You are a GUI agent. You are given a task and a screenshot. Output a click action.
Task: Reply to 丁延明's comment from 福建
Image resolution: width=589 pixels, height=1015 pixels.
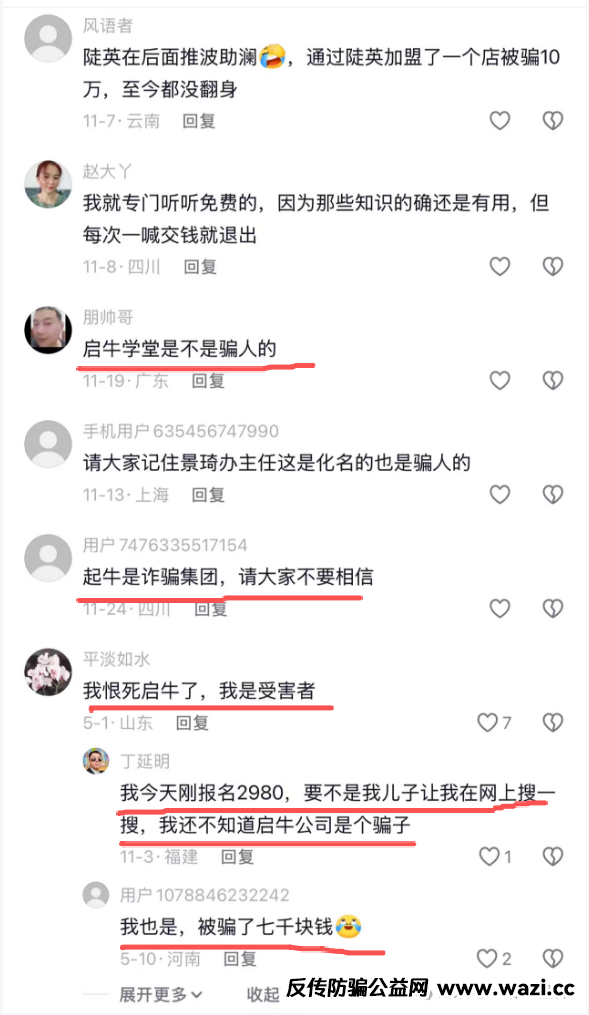click(237, 857)
